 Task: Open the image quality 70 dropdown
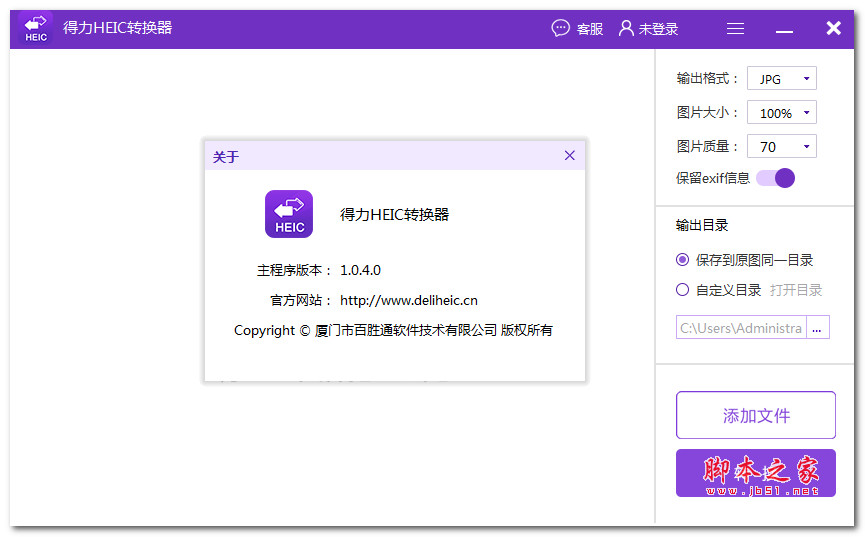[x=781, y=147]
